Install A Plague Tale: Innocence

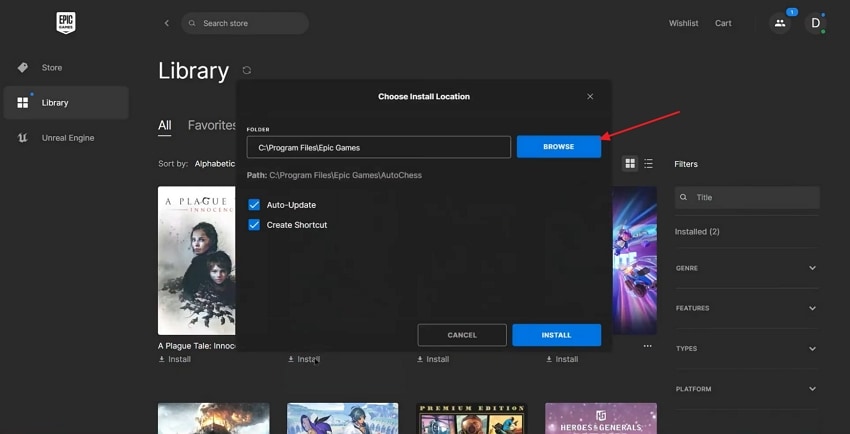[x=175, y=359]
